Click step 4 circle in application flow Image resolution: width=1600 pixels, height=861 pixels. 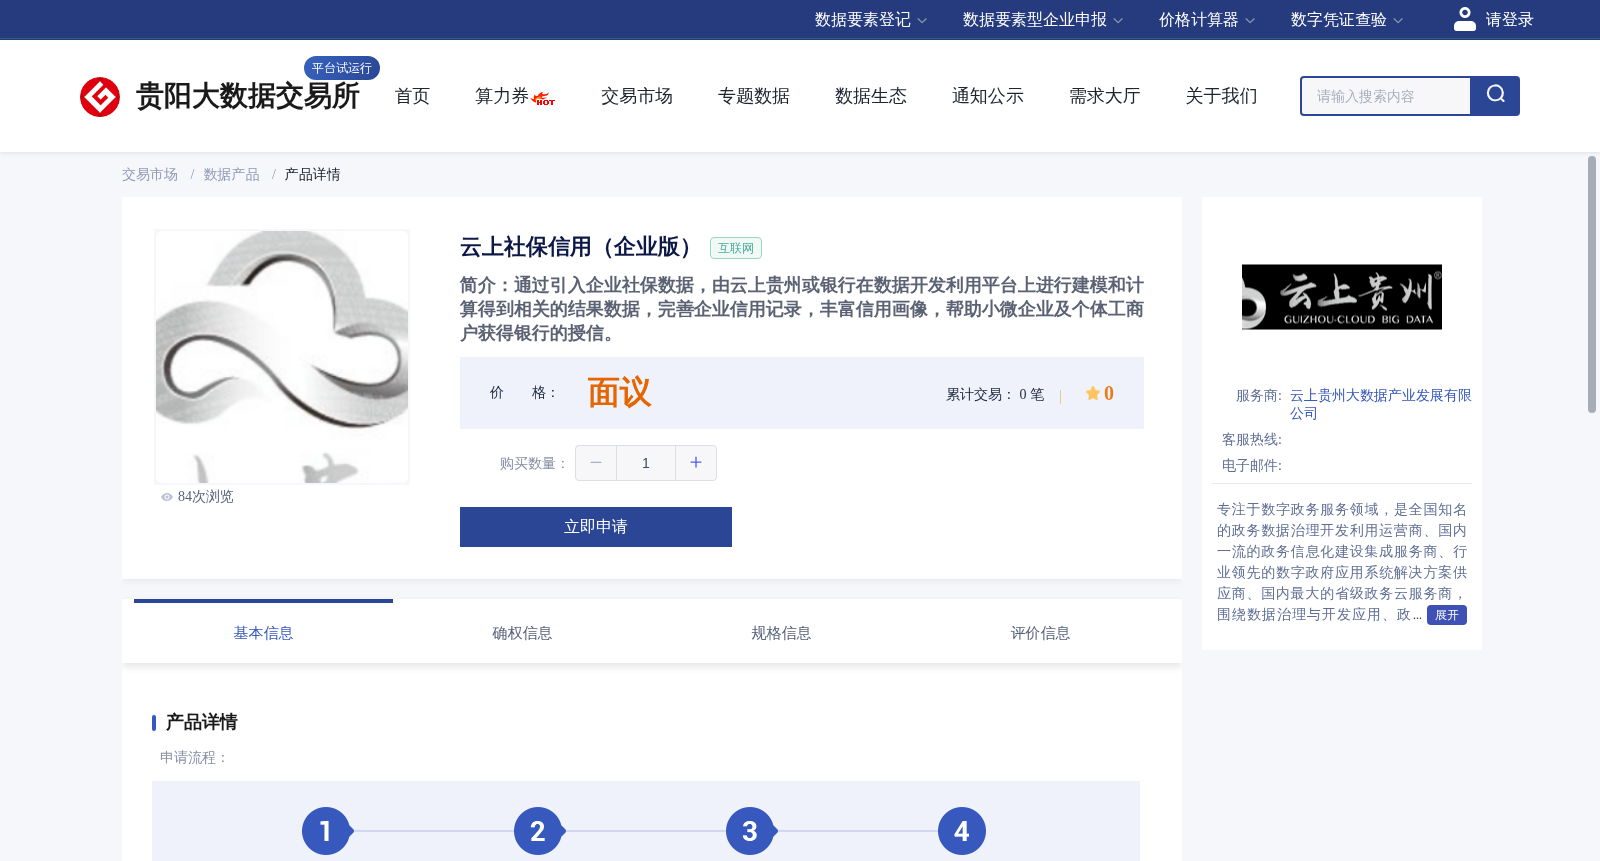(962, 831)
